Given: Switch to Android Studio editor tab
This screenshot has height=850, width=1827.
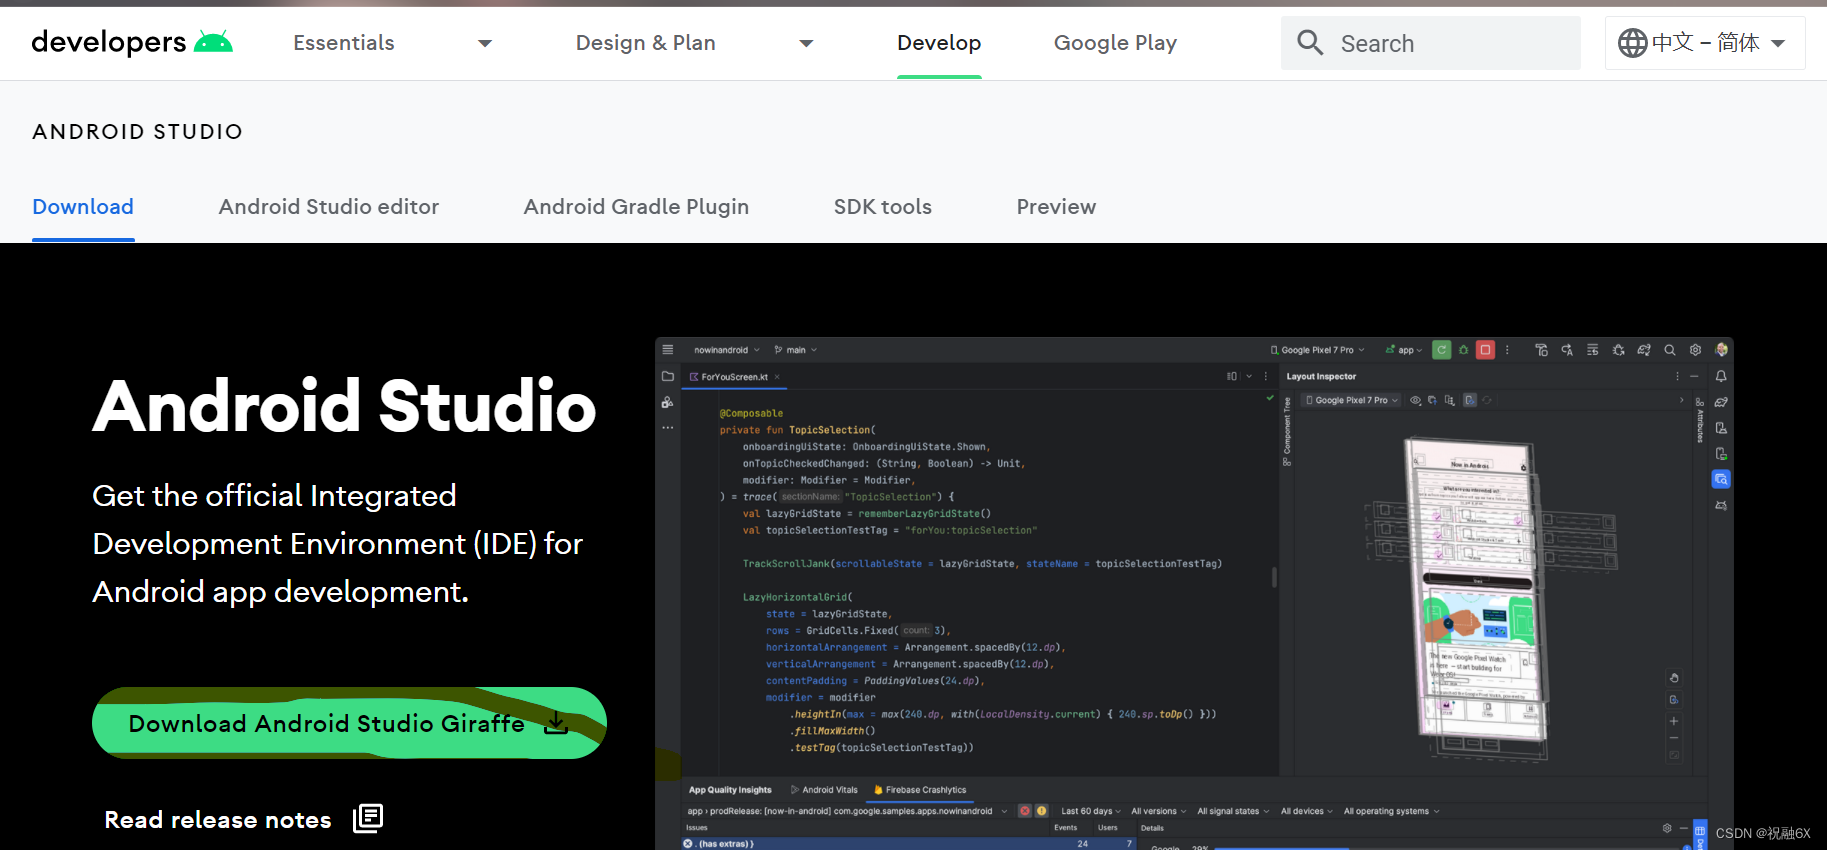Looking at the screenshot, I should point(329,207).
